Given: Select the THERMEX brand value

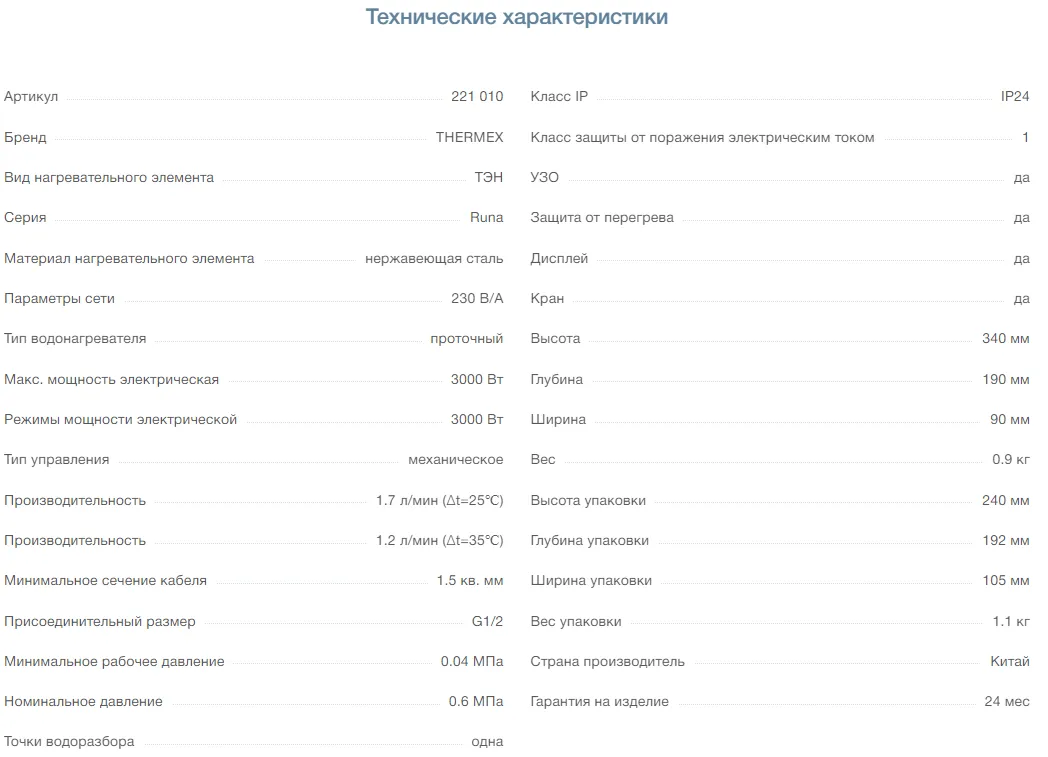Looking at the screenshot, I should [469, 137].
